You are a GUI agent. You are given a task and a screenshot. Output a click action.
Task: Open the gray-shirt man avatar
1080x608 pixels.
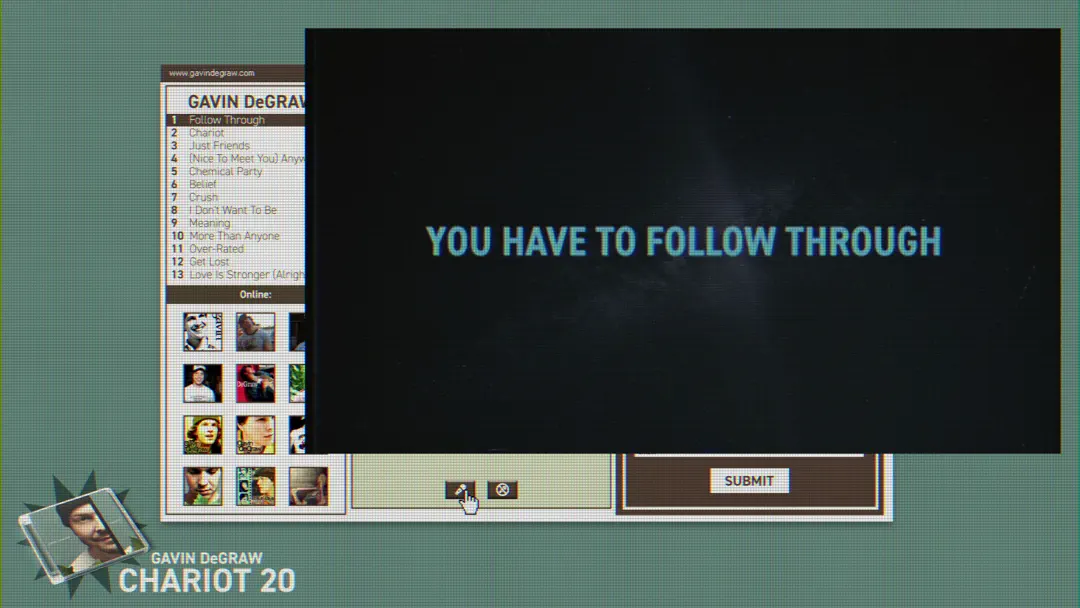click(x=256, y=332)
